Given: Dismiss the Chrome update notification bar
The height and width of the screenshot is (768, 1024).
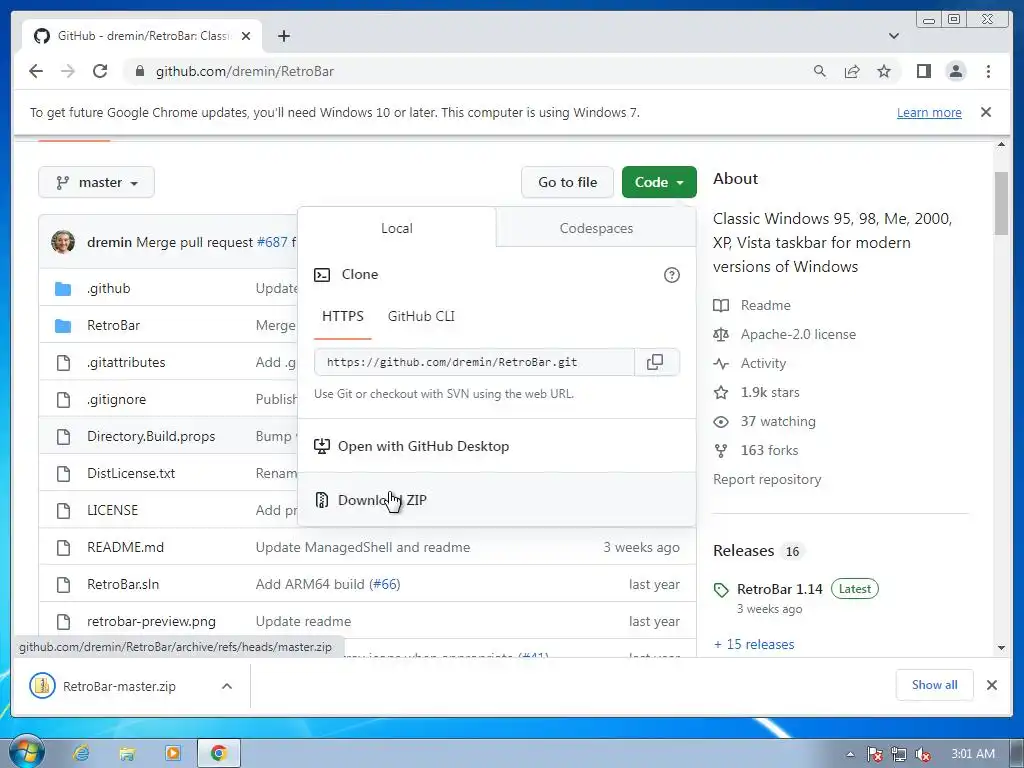Looking at the screenshot, I should coord(985,112).
